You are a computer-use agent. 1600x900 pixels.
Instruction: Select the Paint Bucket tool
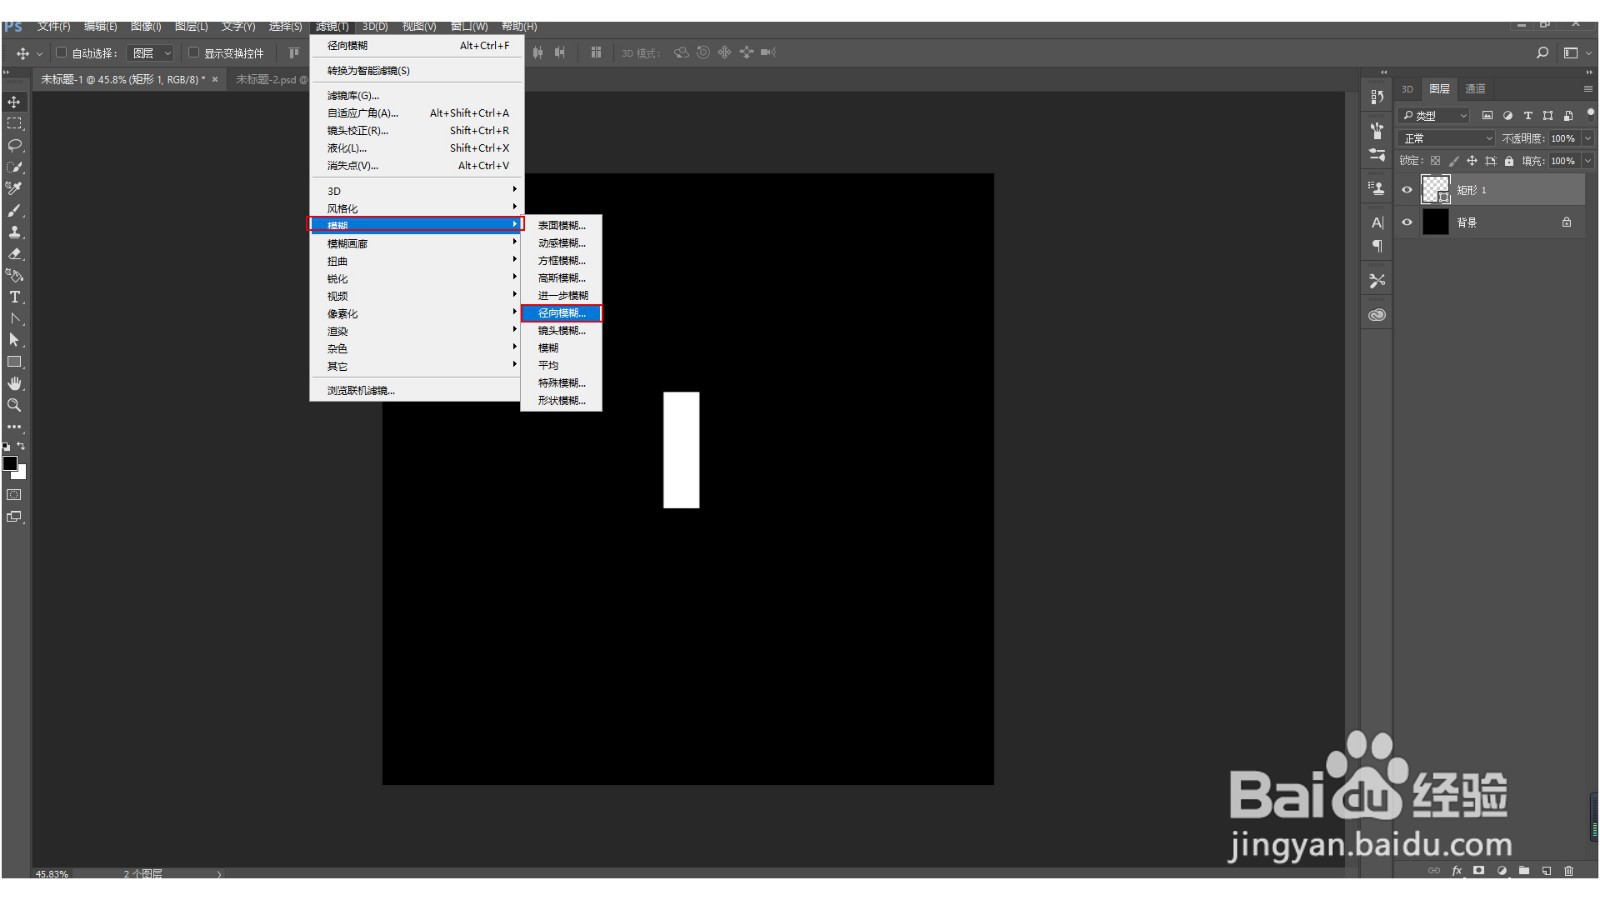[14, 275]
